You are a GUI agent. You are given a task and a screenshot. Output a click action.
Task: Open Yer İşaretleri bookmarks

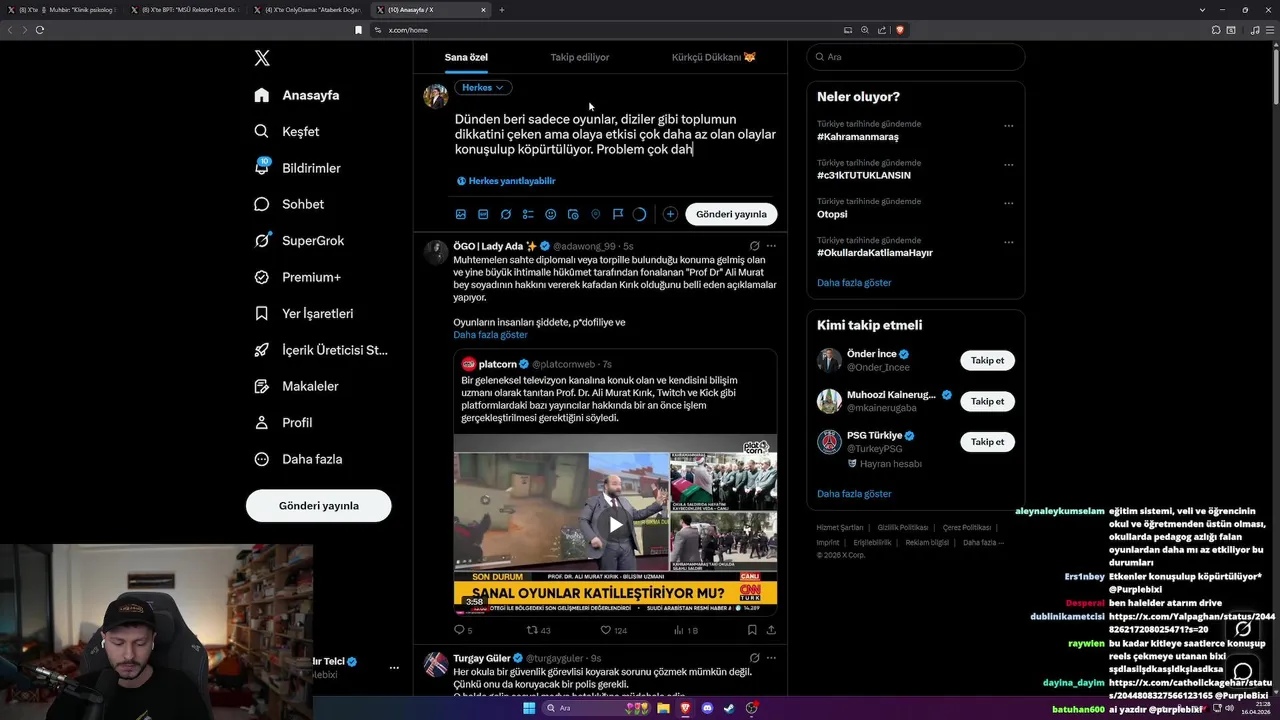click(x=304, y=313)
